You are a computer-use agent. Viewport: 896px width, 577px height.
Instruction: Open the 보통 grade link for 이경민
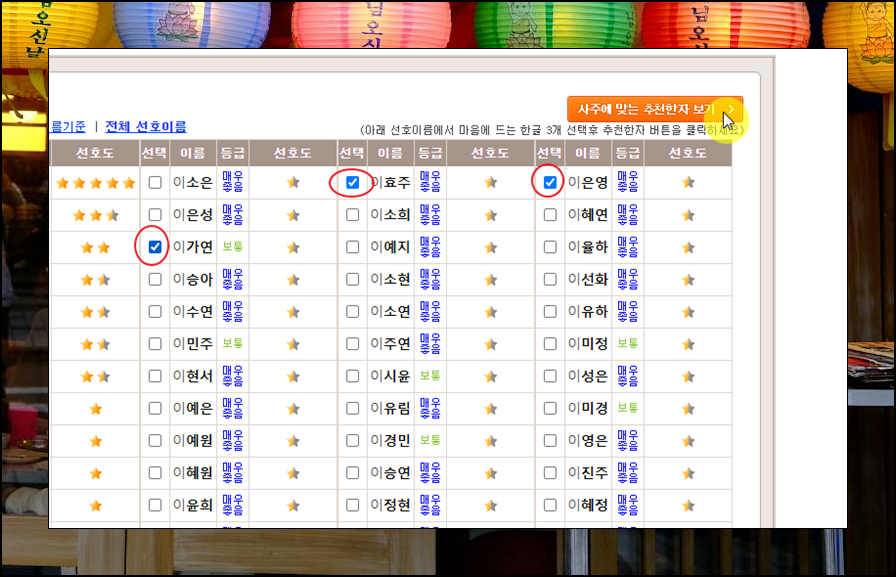tap(430, 440)
